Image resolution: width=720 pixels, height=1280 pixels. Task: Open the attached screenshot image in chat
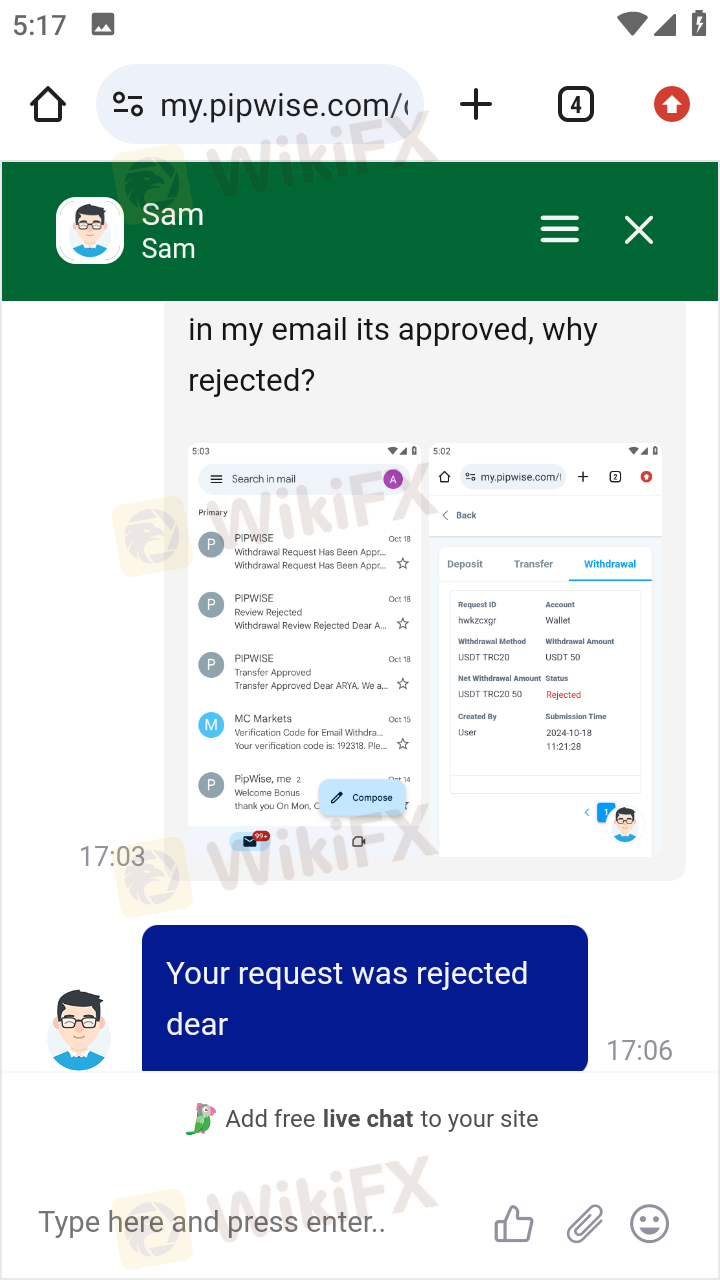tap(424, 650)
